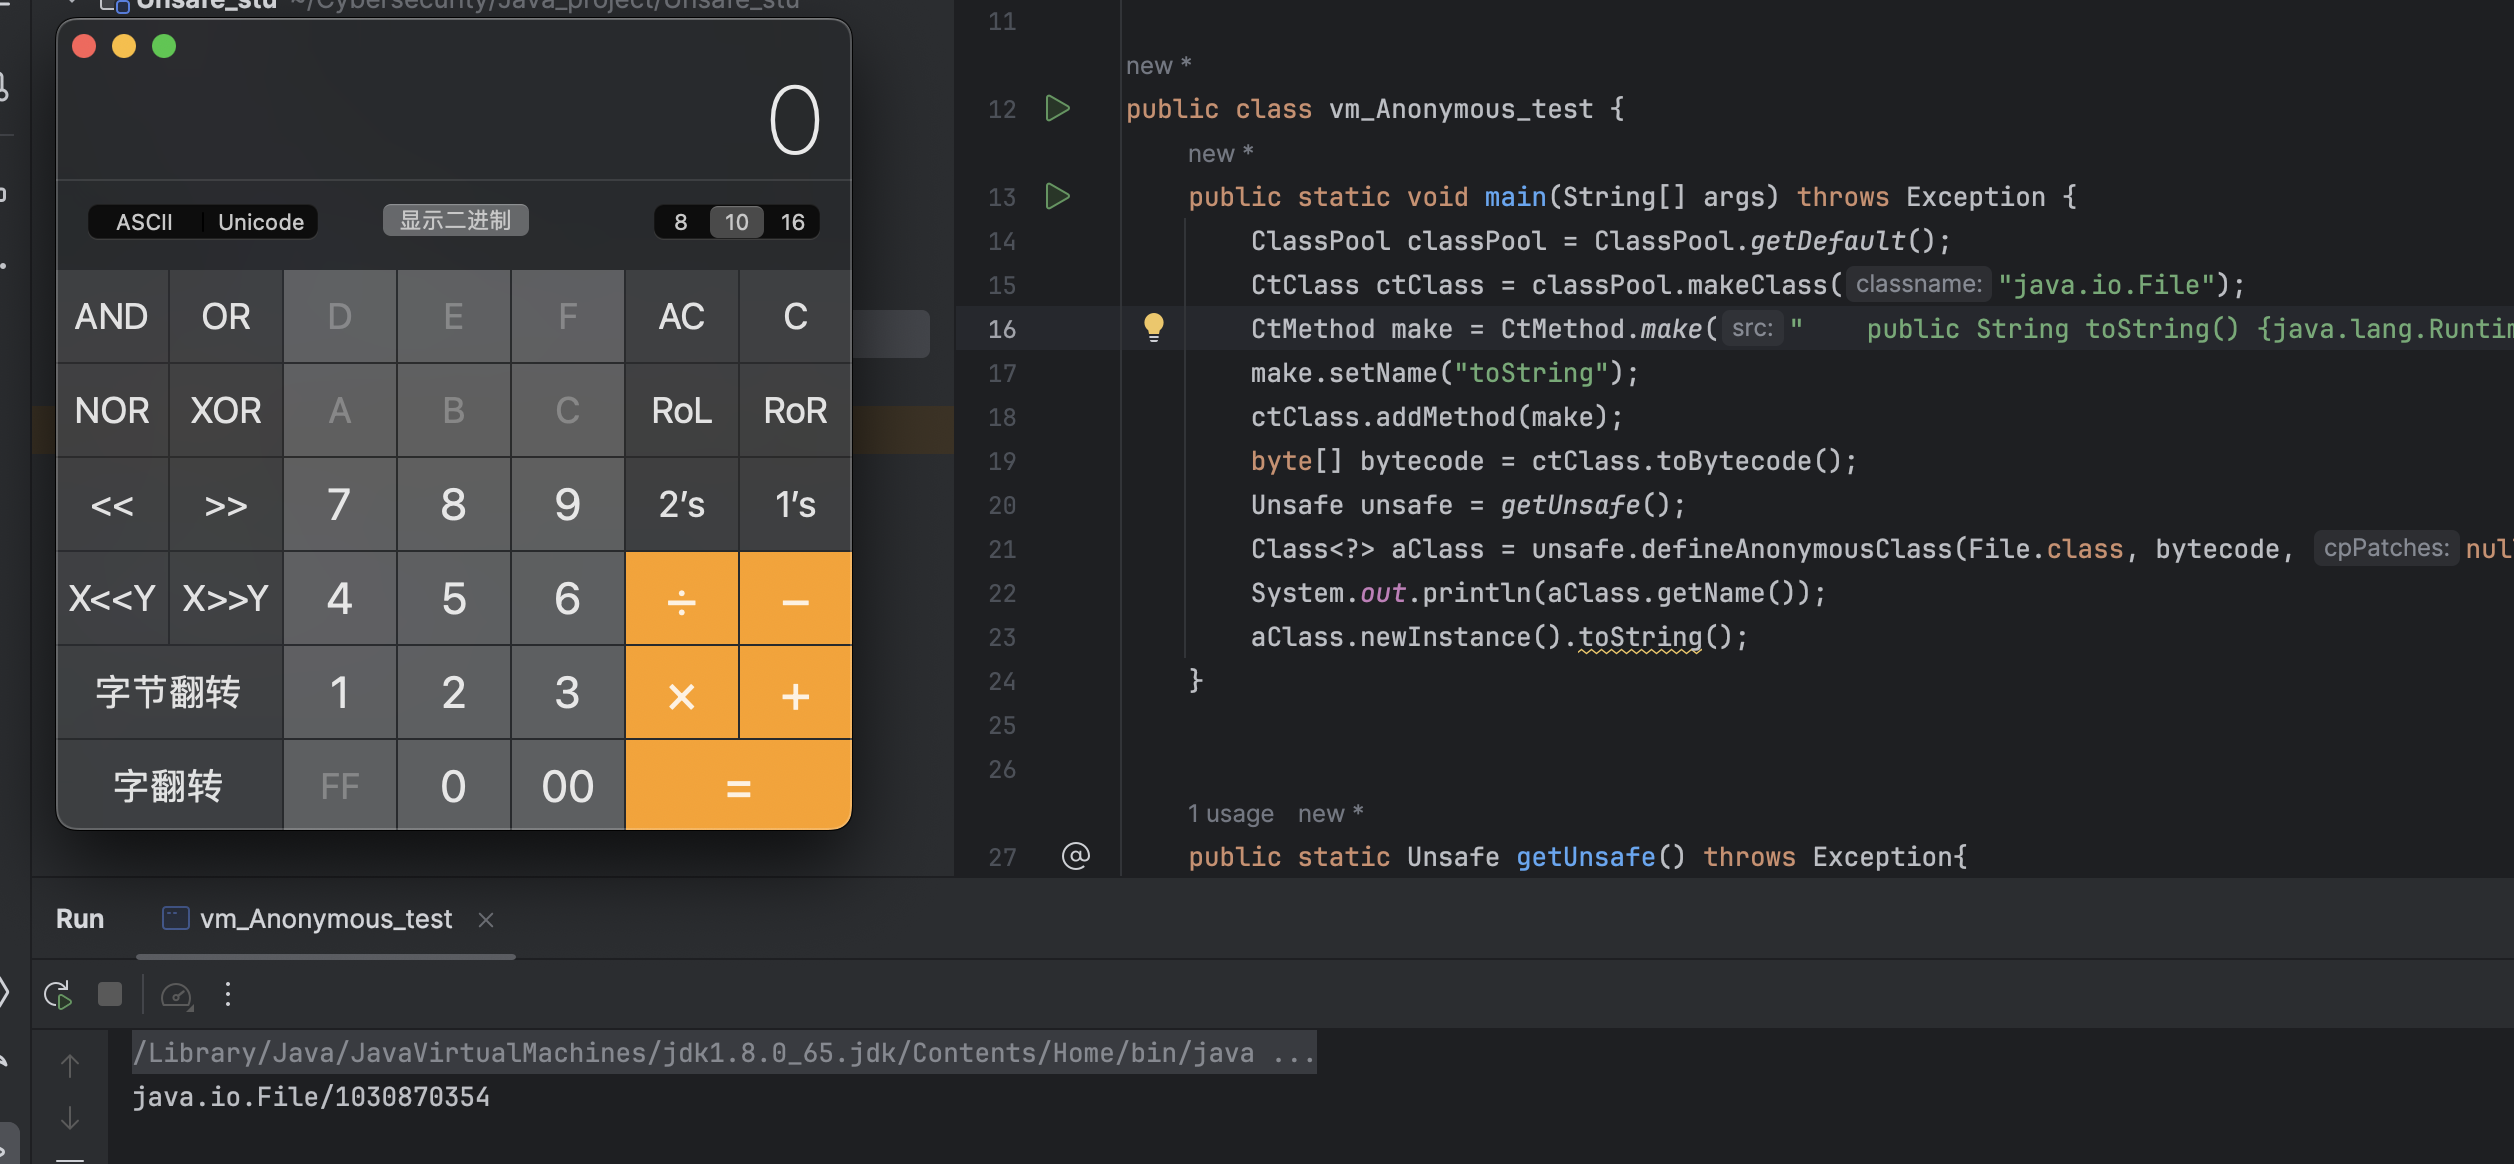The width and height of the screenshot is (2514, 1164).
Task: Click the calculator result display showing 0
Action: pos(794,120)
